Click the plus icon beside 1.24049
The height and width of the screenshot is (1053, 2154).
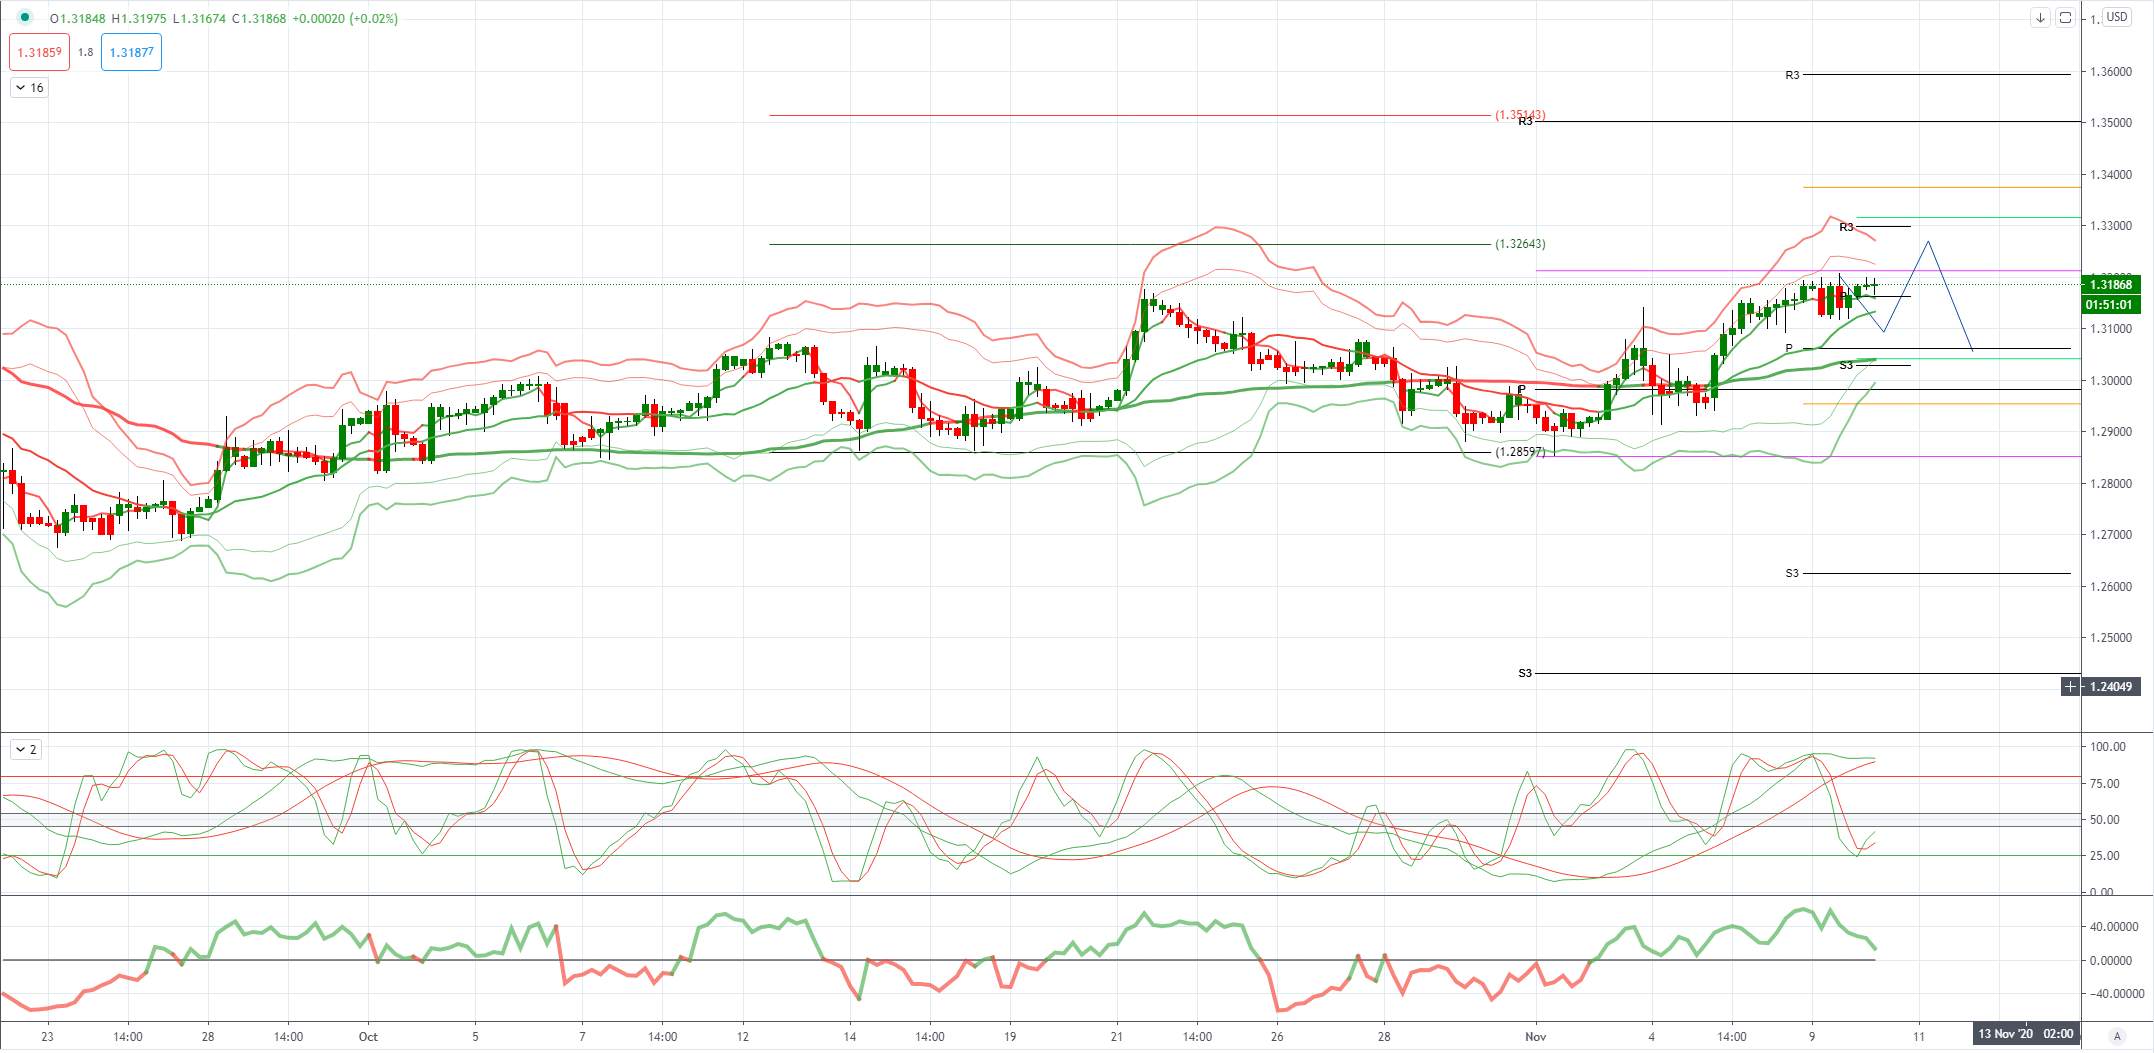click(x=2070, y=687)
